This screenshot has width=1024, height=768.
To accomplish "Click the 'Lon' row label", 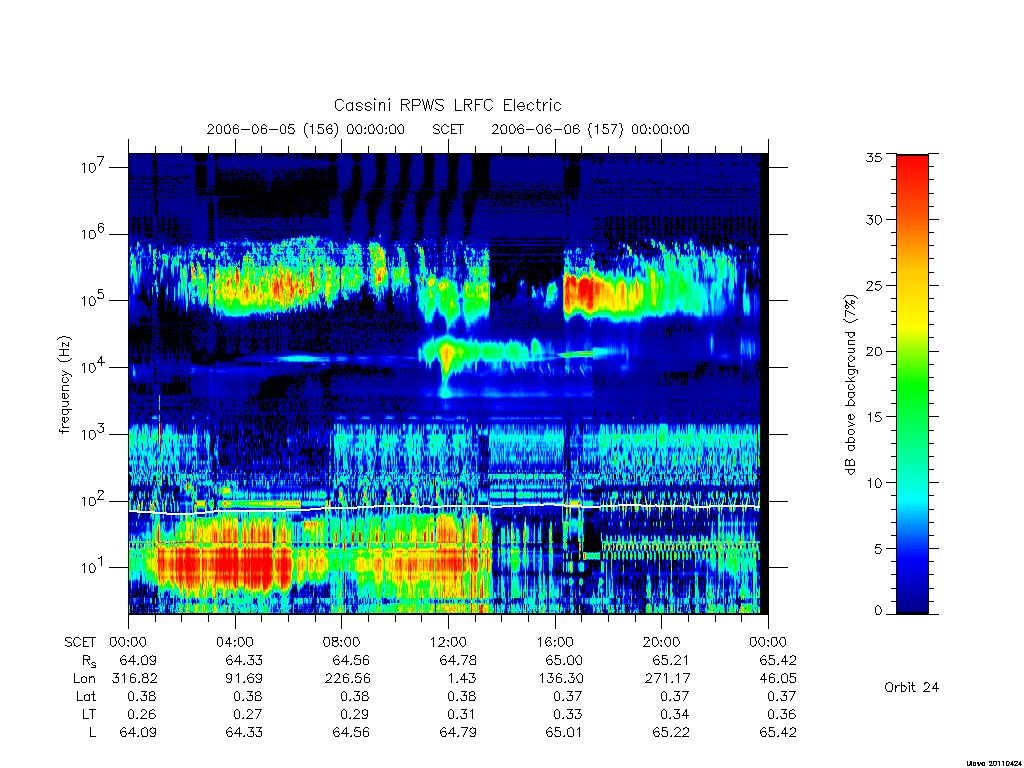I will [85, 679].
